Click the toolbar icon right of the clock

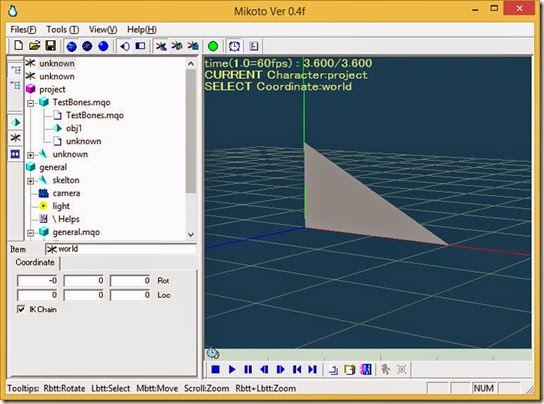pos(254,46)
